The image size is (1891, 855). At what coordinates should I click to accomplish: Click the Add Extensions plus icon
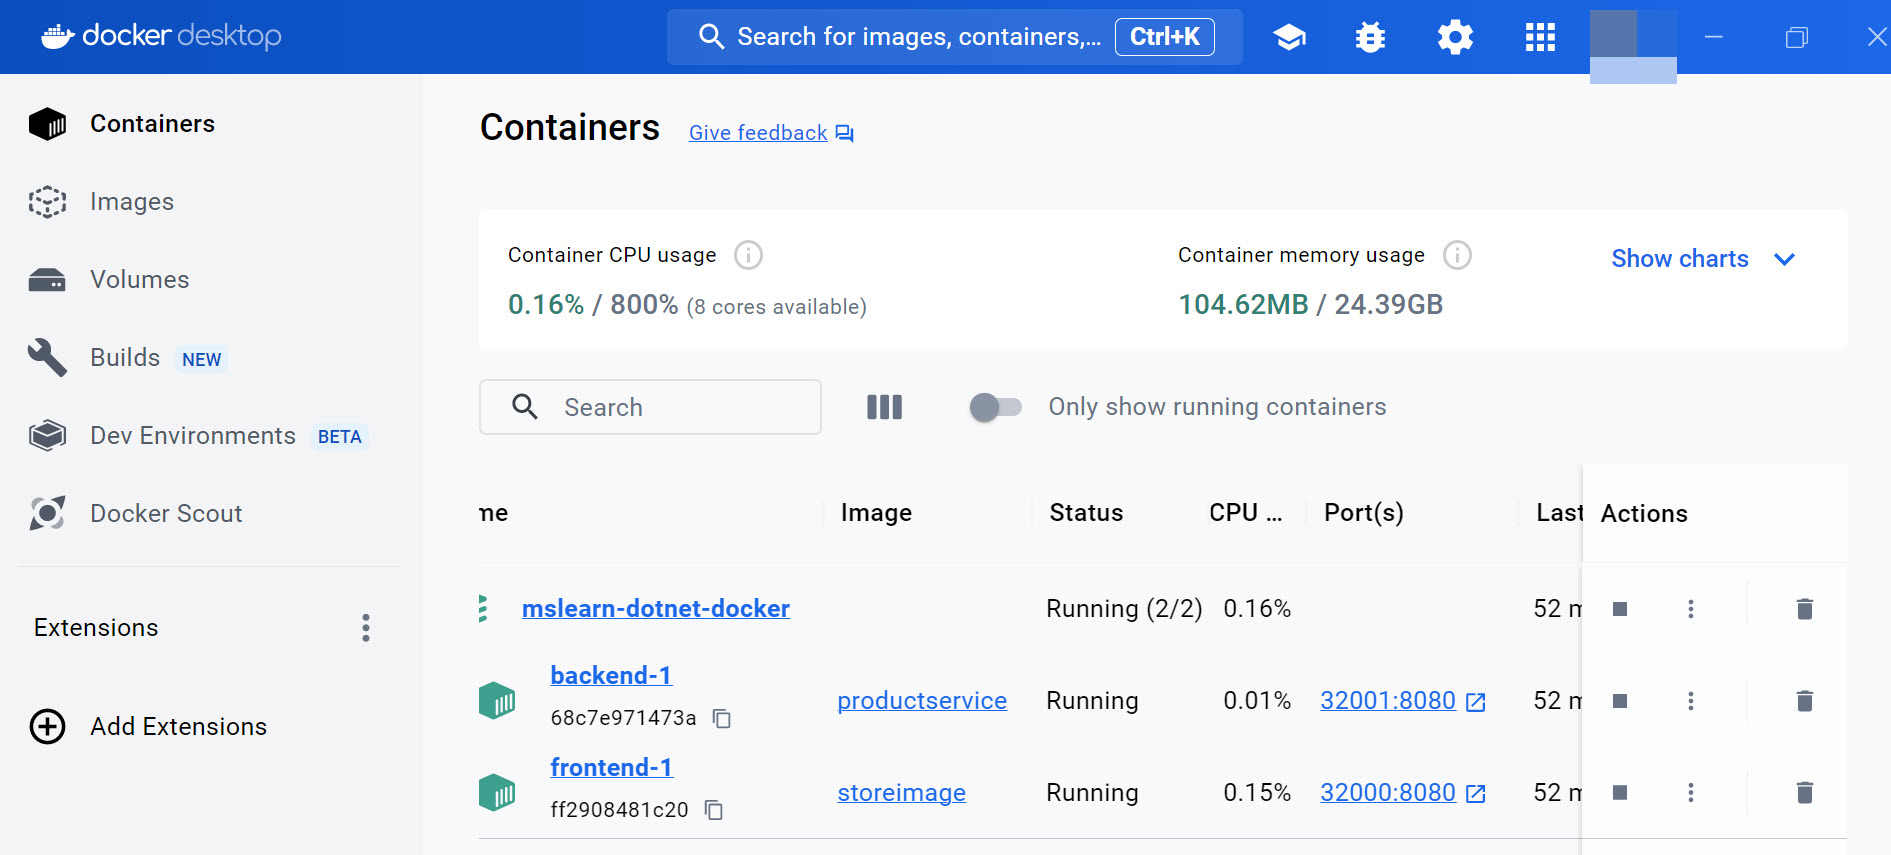pos(47,727)
